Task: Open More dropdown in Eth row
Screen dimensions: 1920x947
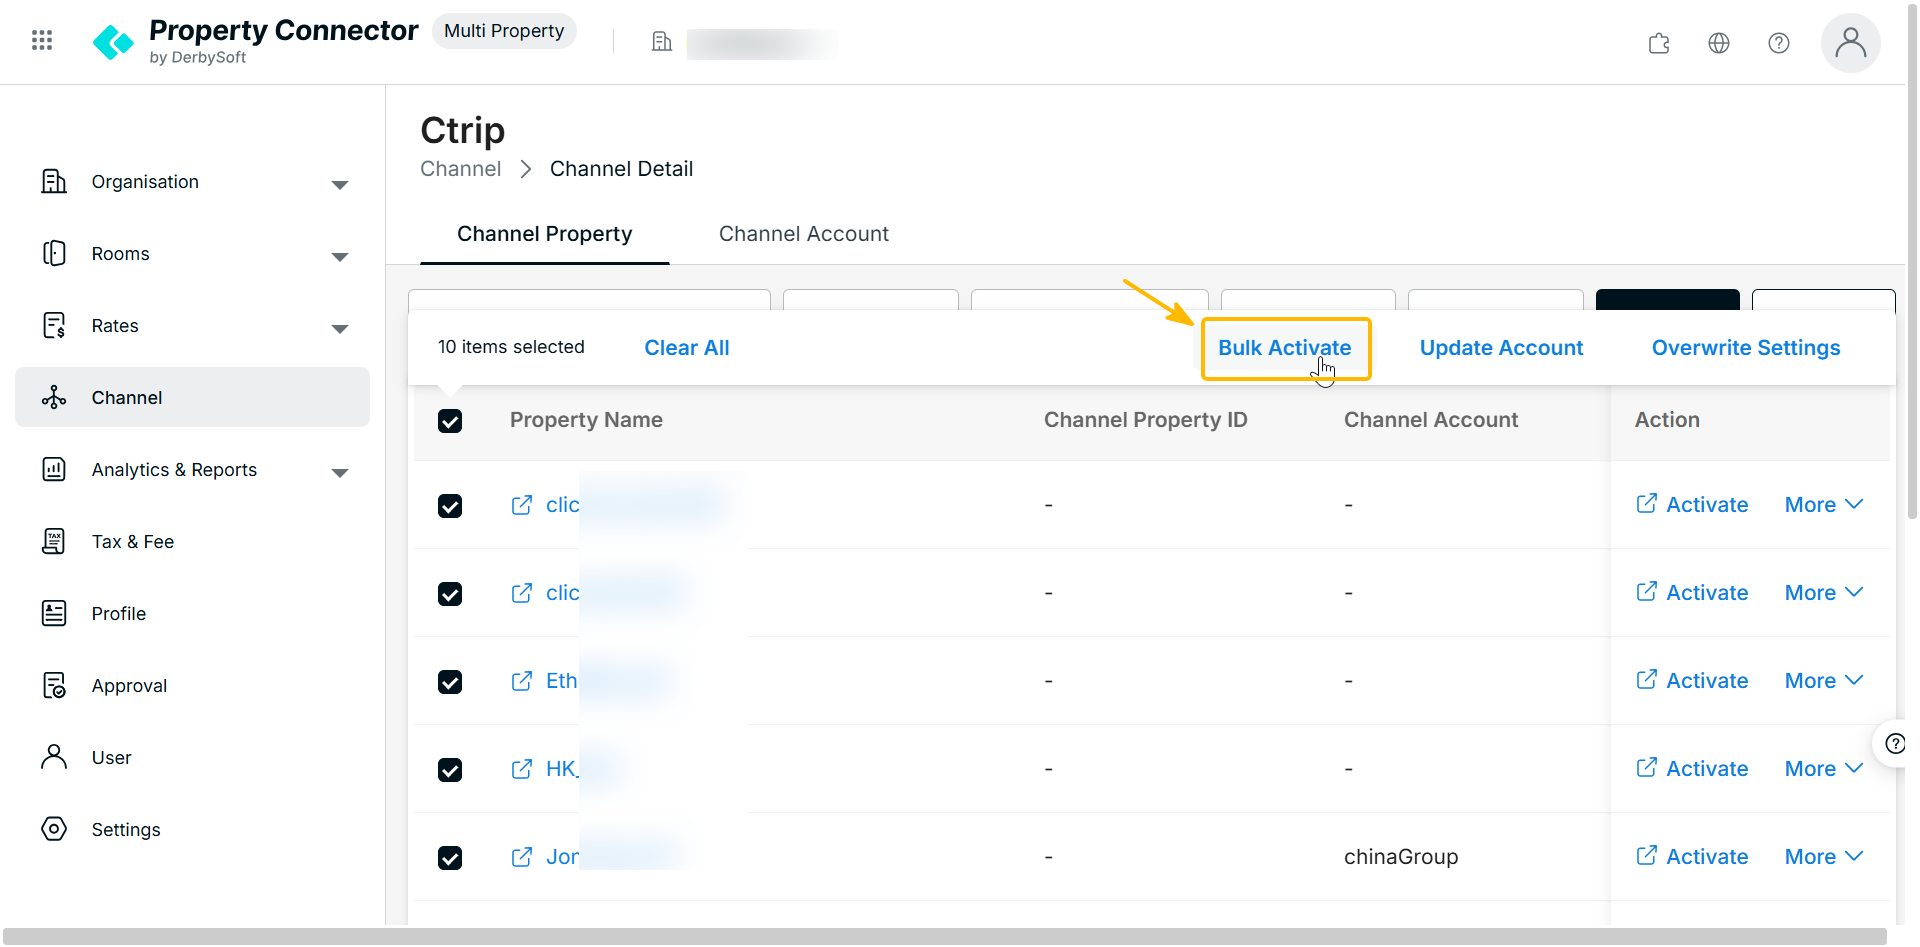Action: [1824, 681]
